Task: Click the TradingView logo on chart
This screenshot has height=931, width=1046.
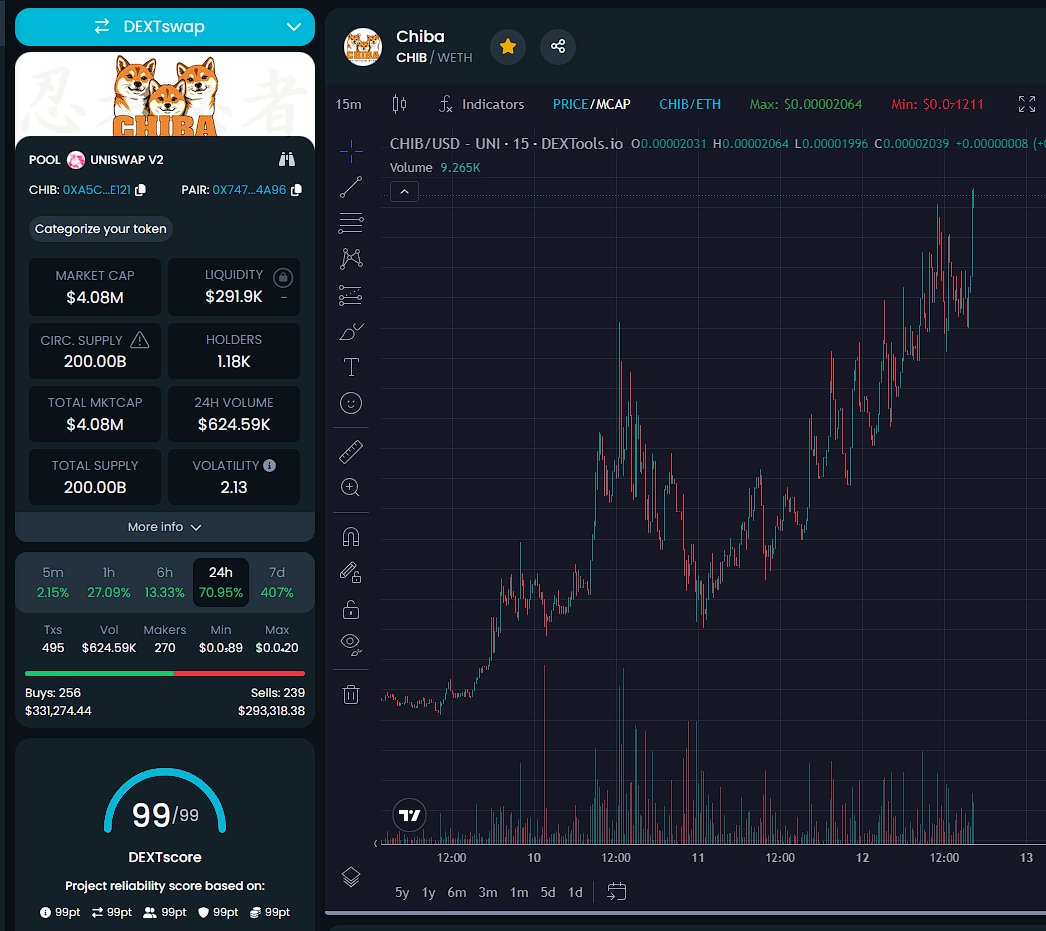Action: 409,815
